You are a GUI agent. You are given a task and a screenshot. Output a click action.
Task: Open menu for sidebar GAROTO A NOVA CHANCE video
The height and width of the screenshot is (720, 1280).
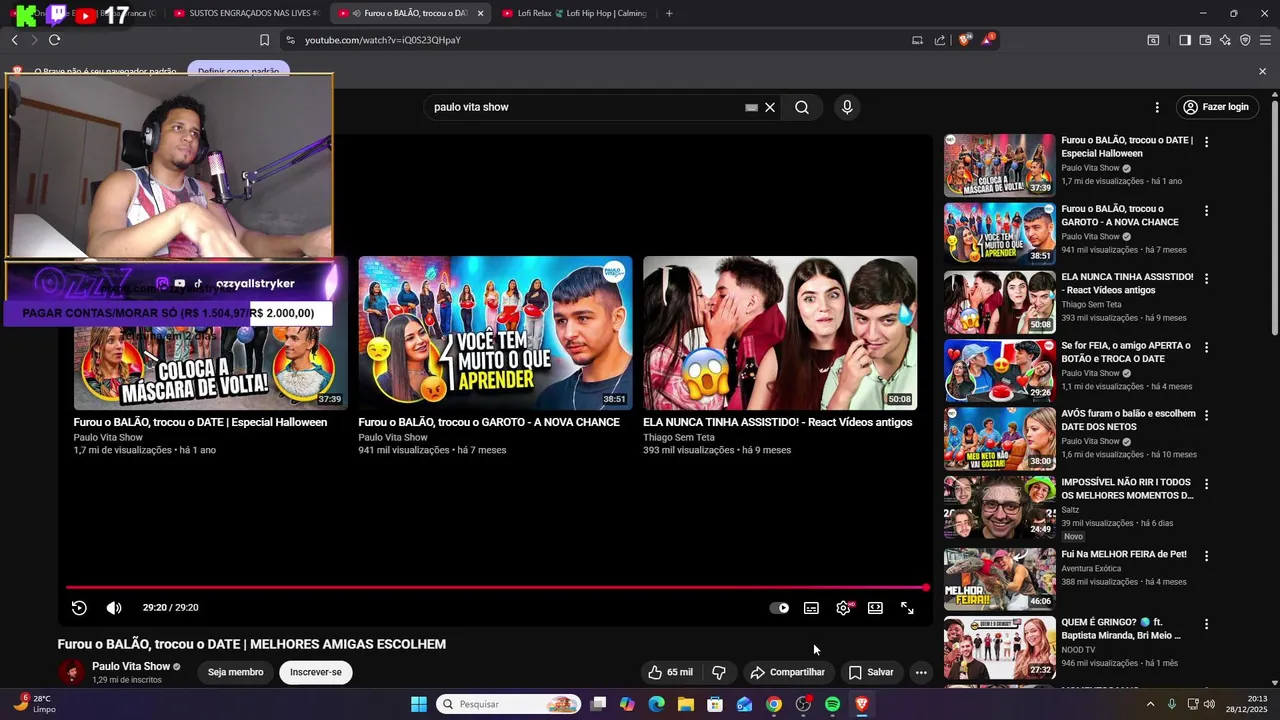[1206, 211]
